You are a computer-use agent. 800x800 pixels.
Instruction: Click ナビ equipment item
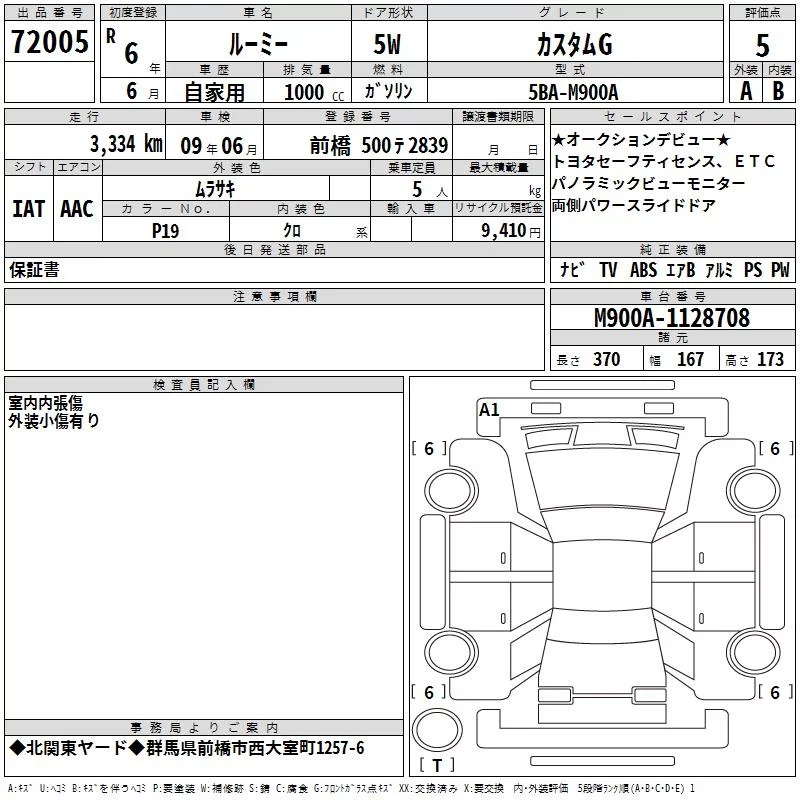[573, 269]
